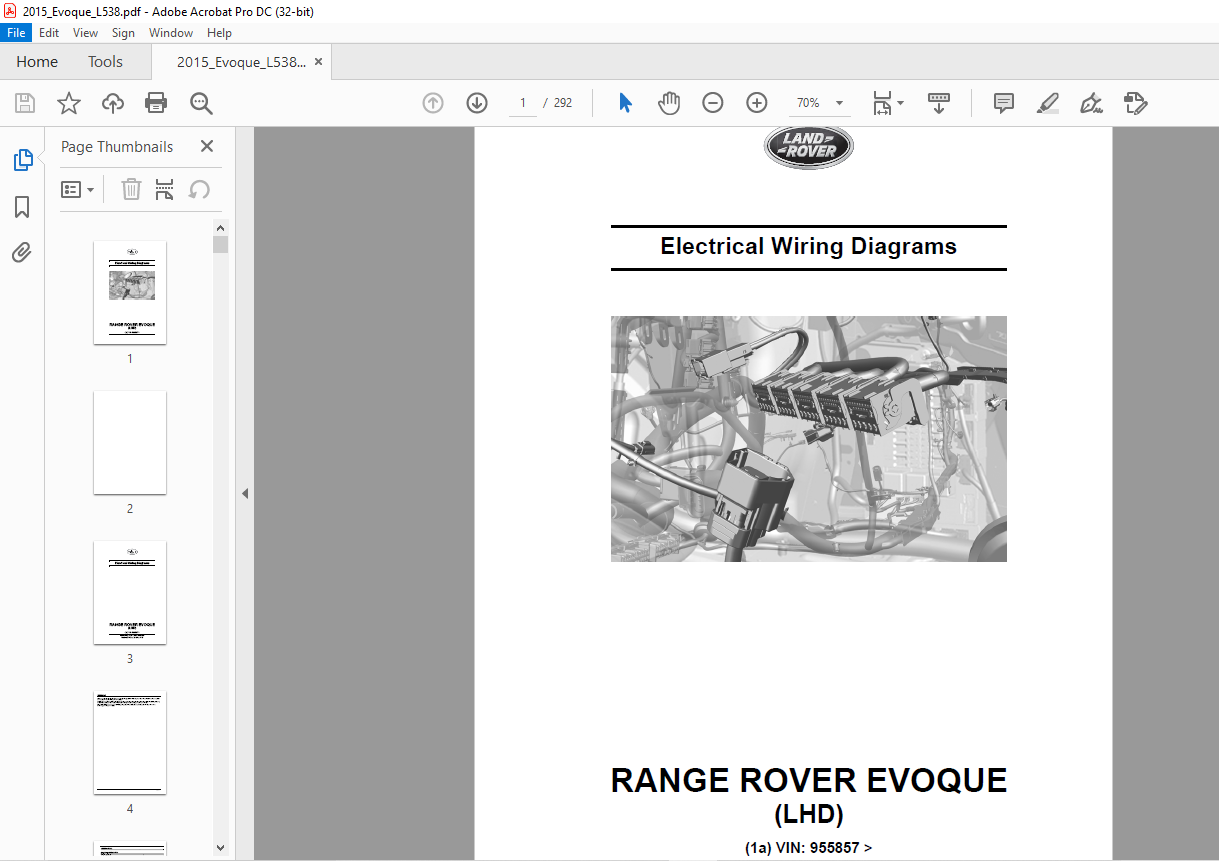The height and width of the screenshot is (861, 1219).
Task: Click the Save file icon
Action: 25,103
